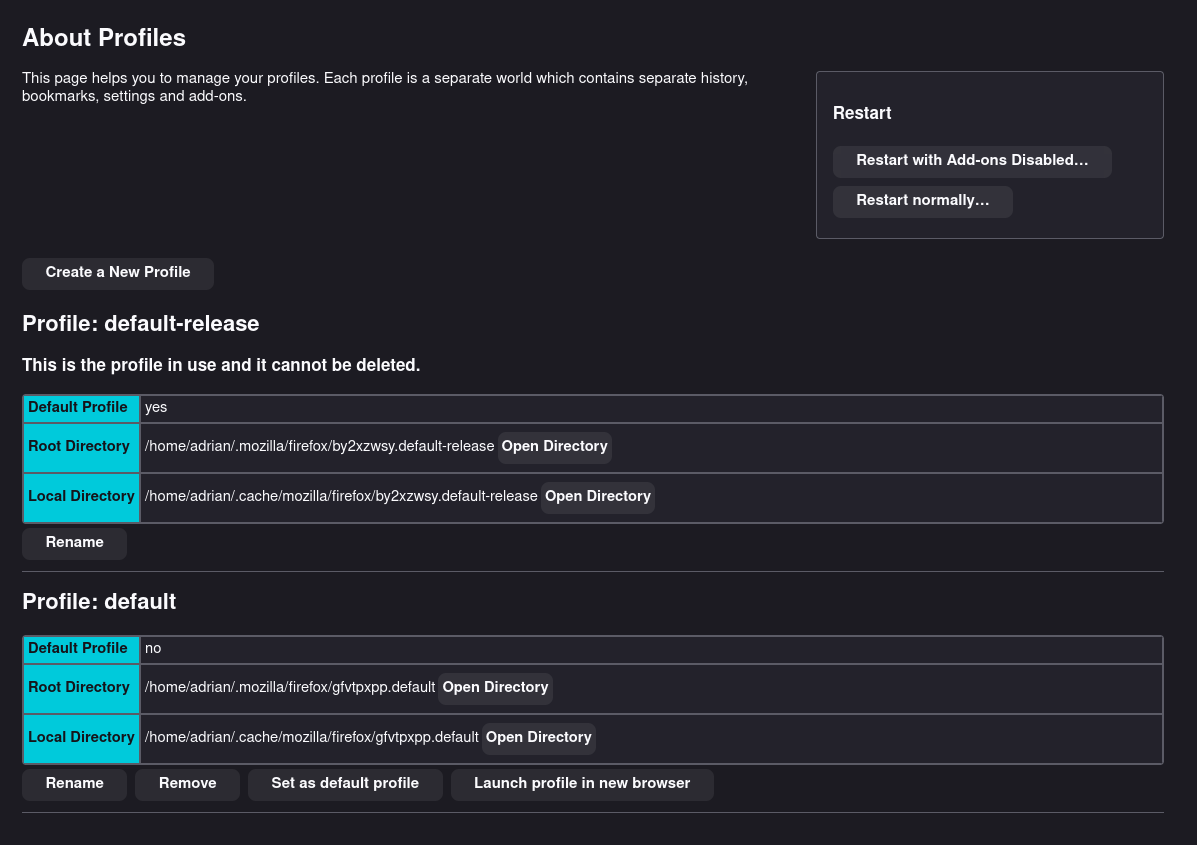Open Directory for gfvtpxpp.default Root Directory
The width and height of the screenshot is (1197, 845).
495,688
